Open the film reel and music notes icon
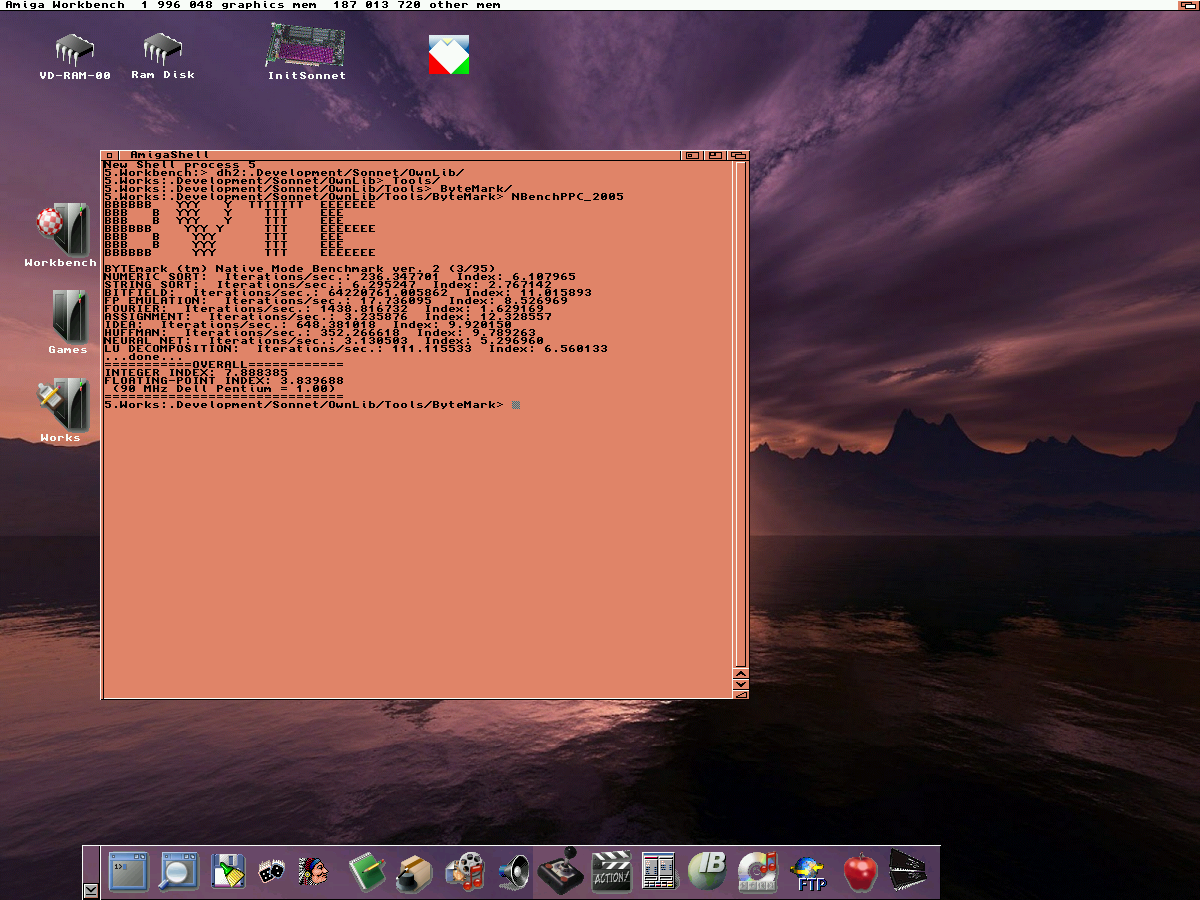The width and height of the screenshot is (1200, 900). coord(465,871)
